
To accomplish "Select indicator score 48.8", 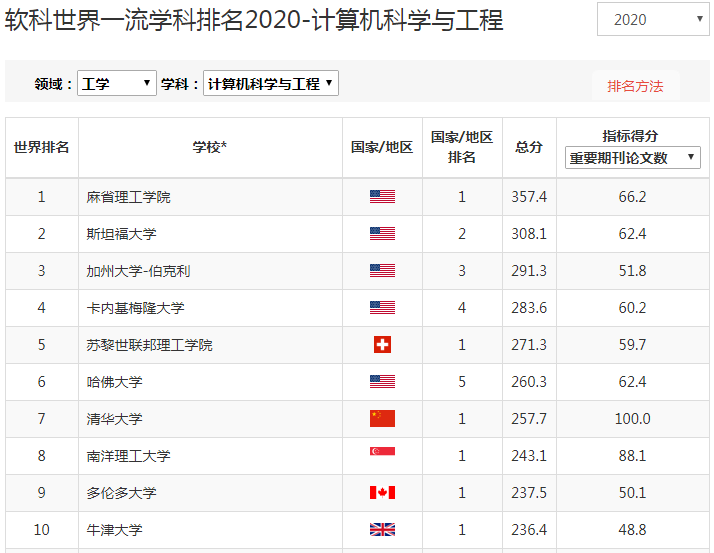I will coord(632,529).
